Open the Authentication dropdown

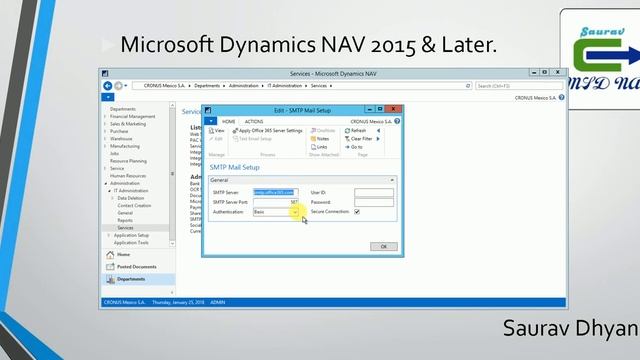(295, 212)
